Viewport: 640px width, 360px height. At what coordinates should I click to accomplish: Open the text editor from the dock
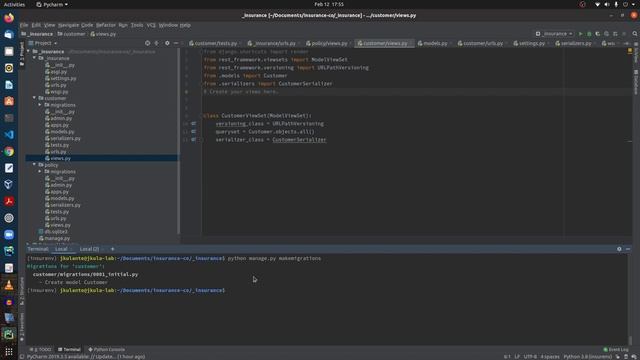pyautogui.click(x=9, y=168)
